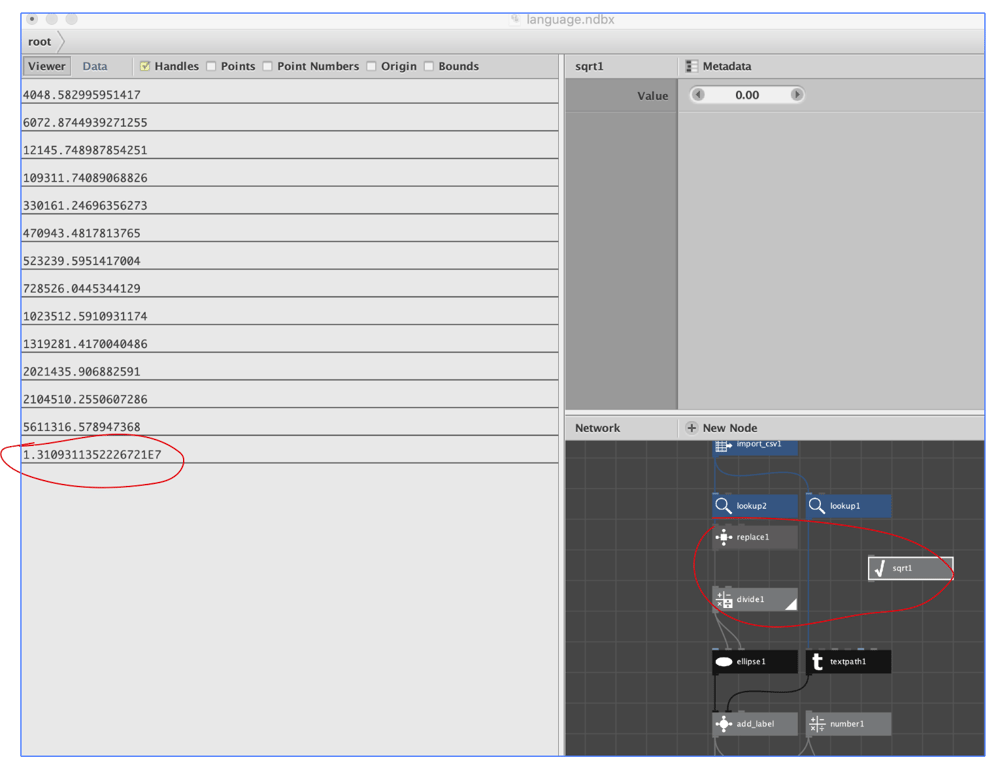Select the textpath1 node icon
The height and width of the screenshot is (768, 1000).
pos(818,662)
